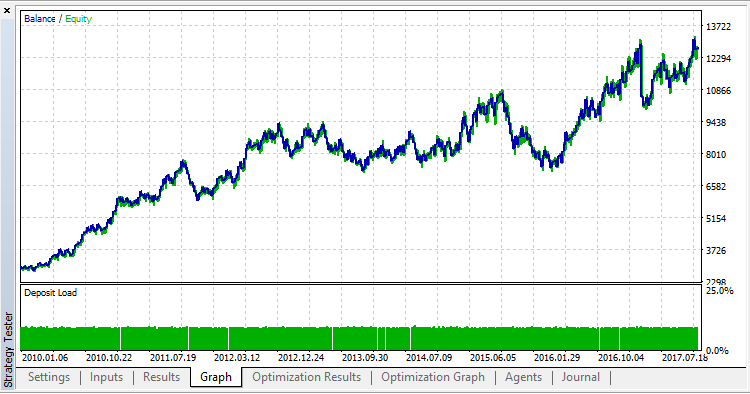750x394 pixels.
Task: Open the Settings tab
Action: [x=49, y=377]
